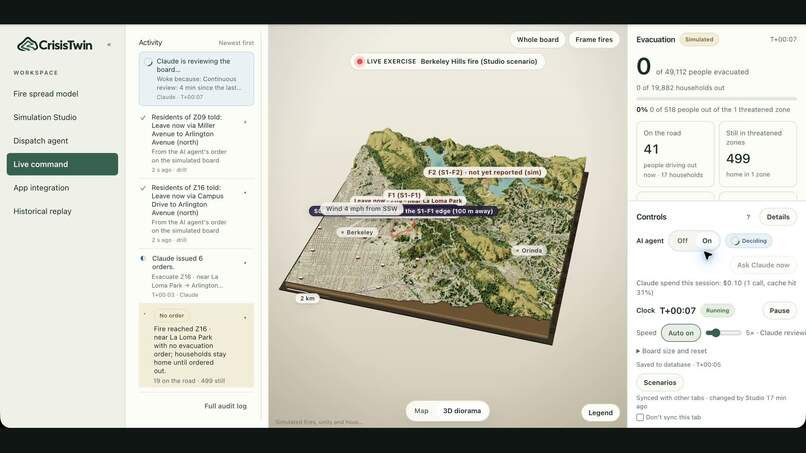Click the CrisisTwin logo icon
Screen dimensions: 806x453
click(x=27, y=45)
